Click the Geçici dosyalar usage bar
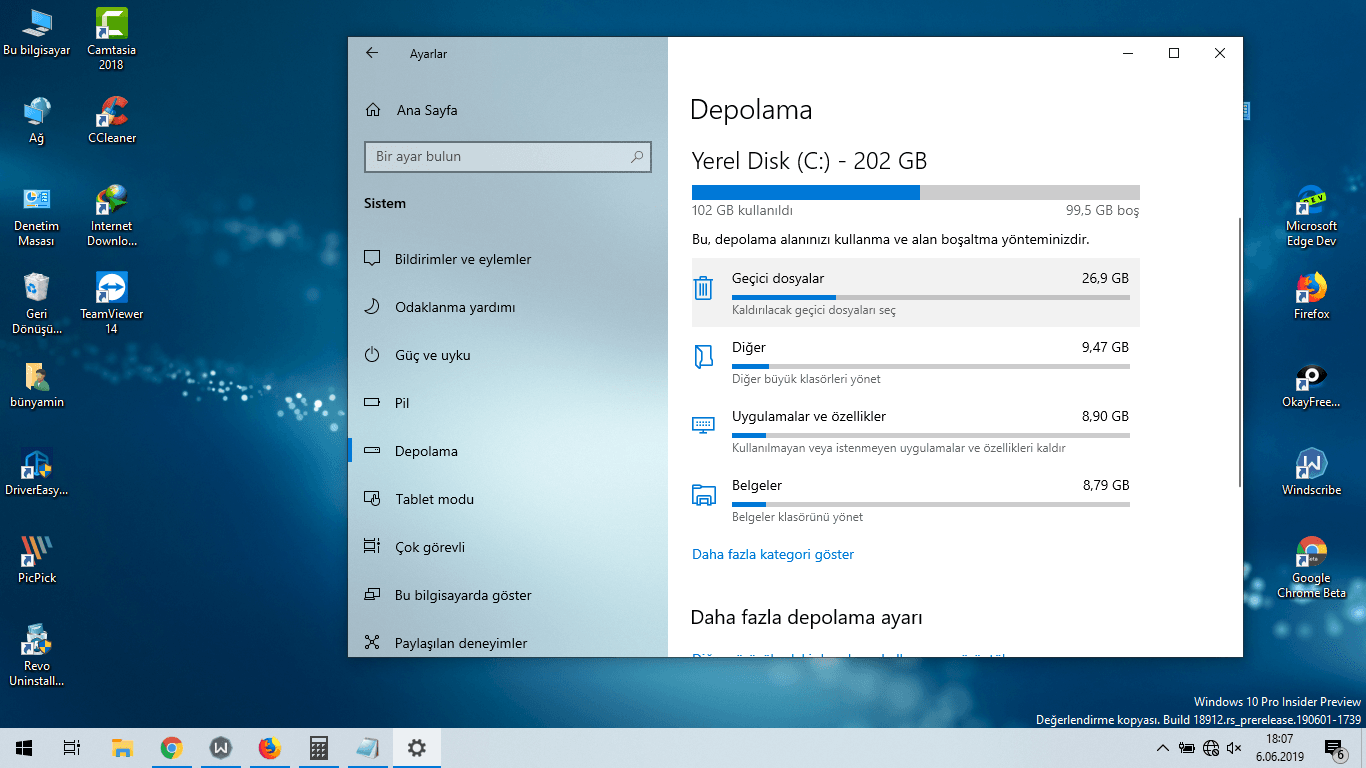 931,297
